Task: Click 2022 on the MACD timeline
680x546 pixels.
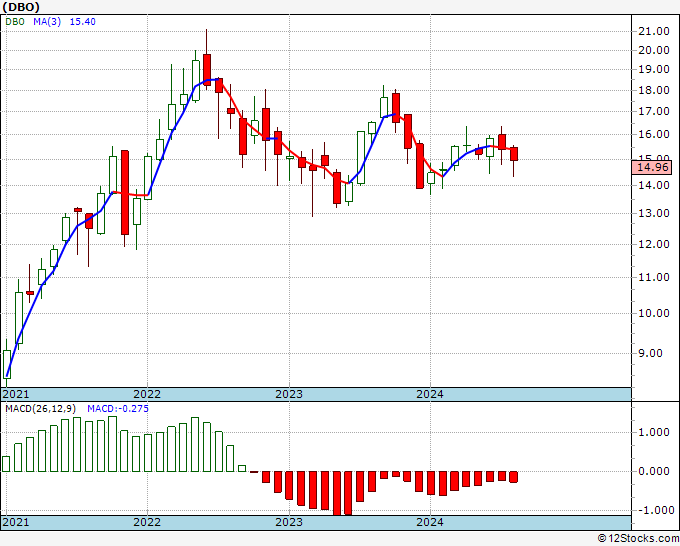Action: (147, 522)
